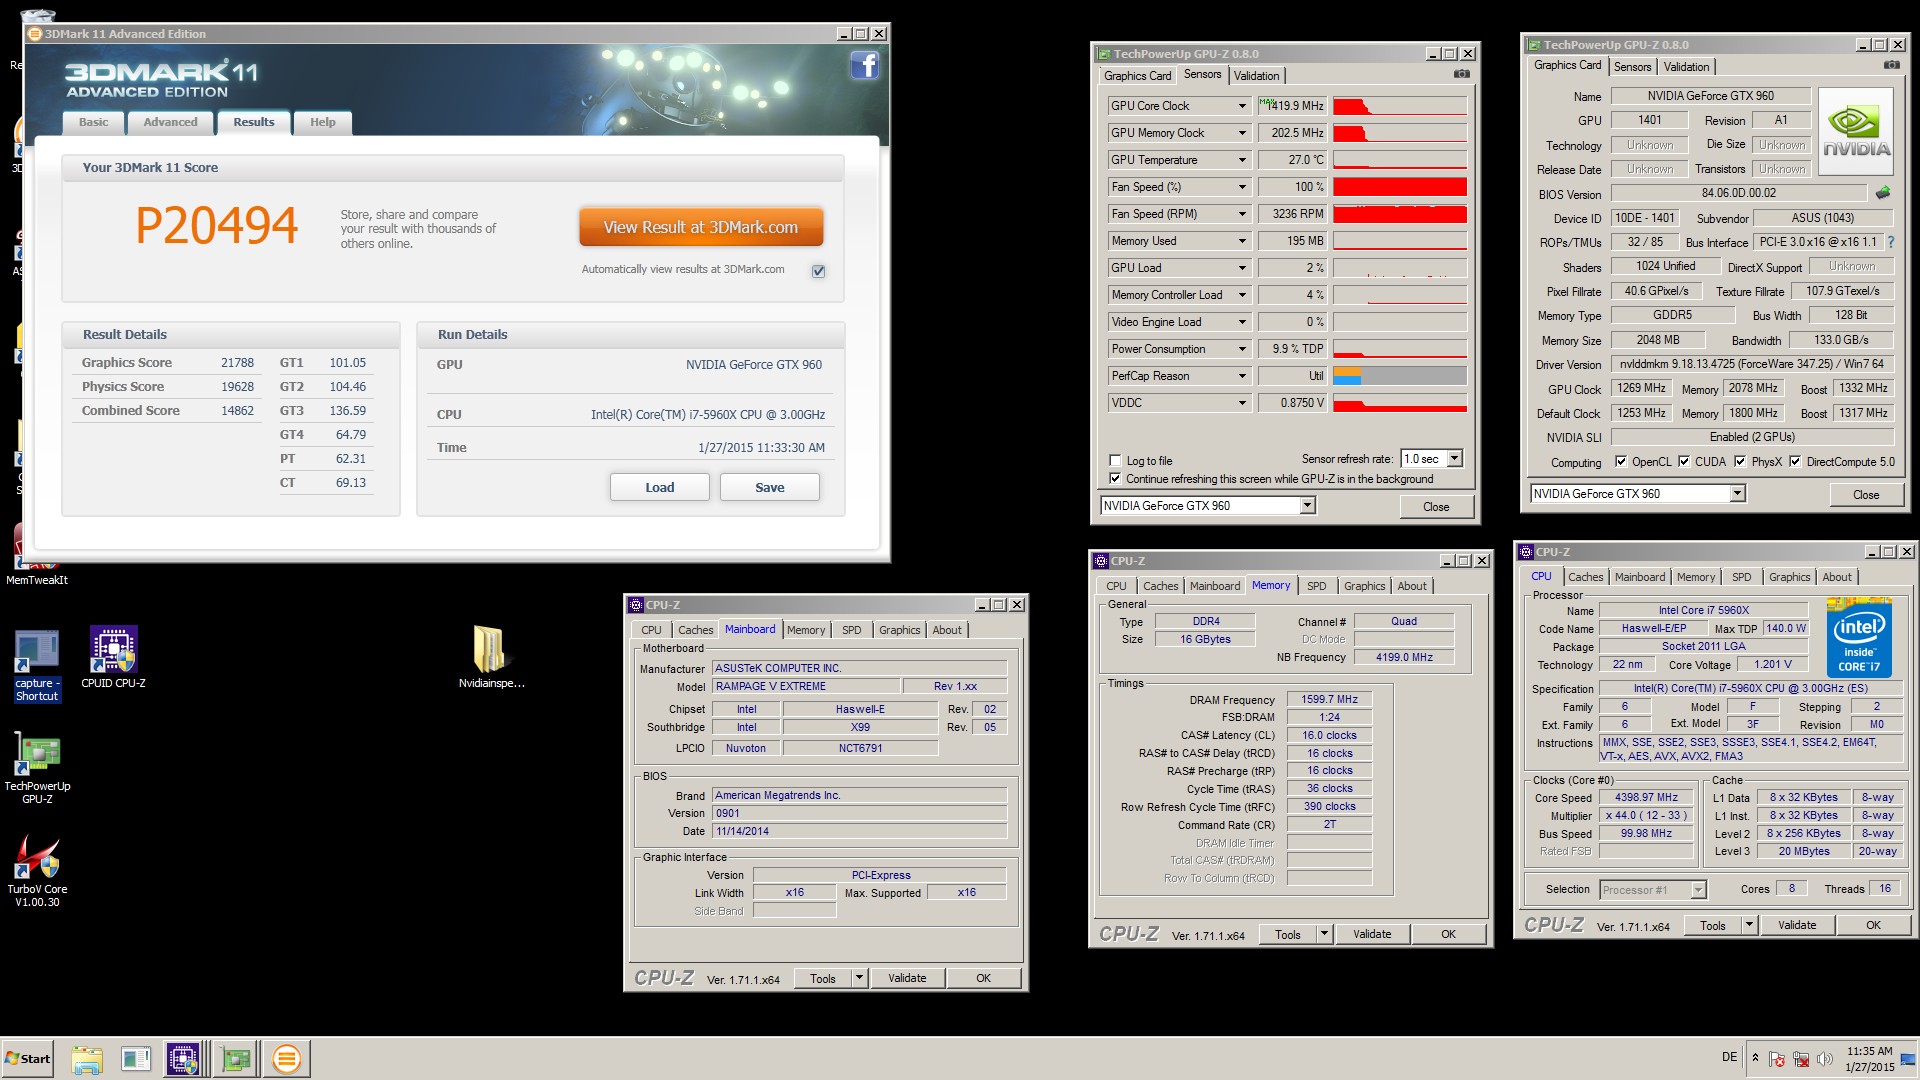The height and width of the screenshot is (1080, 1920).
Task: Click the Intel Core i7 logo in CPU-Z
Action: (x=1859, y=637)
